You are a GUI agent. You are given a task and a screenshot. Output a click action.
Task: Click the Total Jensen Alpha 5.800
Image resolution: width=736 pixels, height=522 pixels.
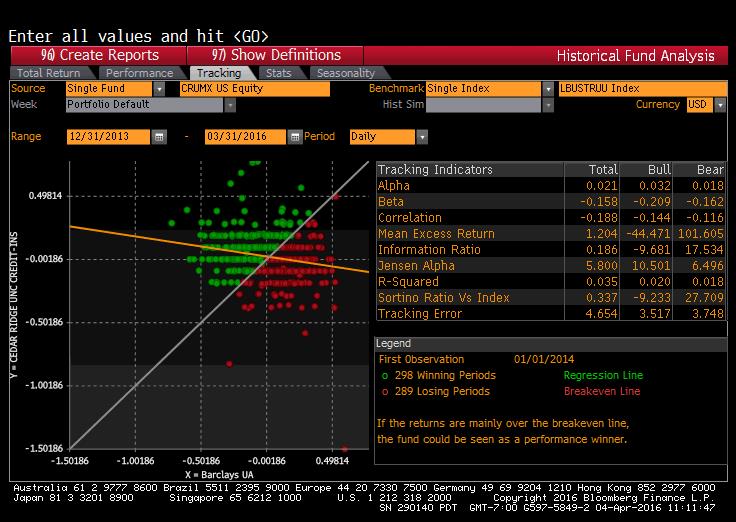coord(602,266)
